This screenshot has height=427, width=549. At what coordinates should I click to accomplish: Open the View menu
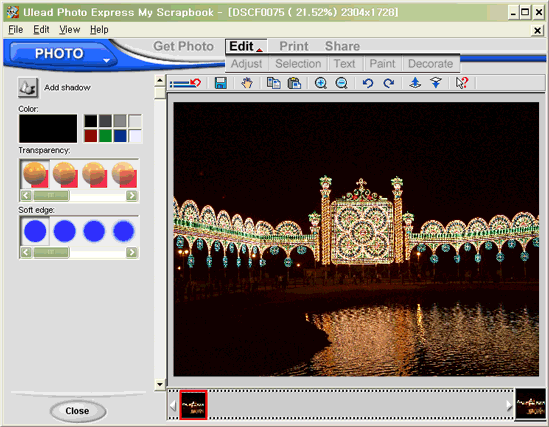click(x=70, y=30)
